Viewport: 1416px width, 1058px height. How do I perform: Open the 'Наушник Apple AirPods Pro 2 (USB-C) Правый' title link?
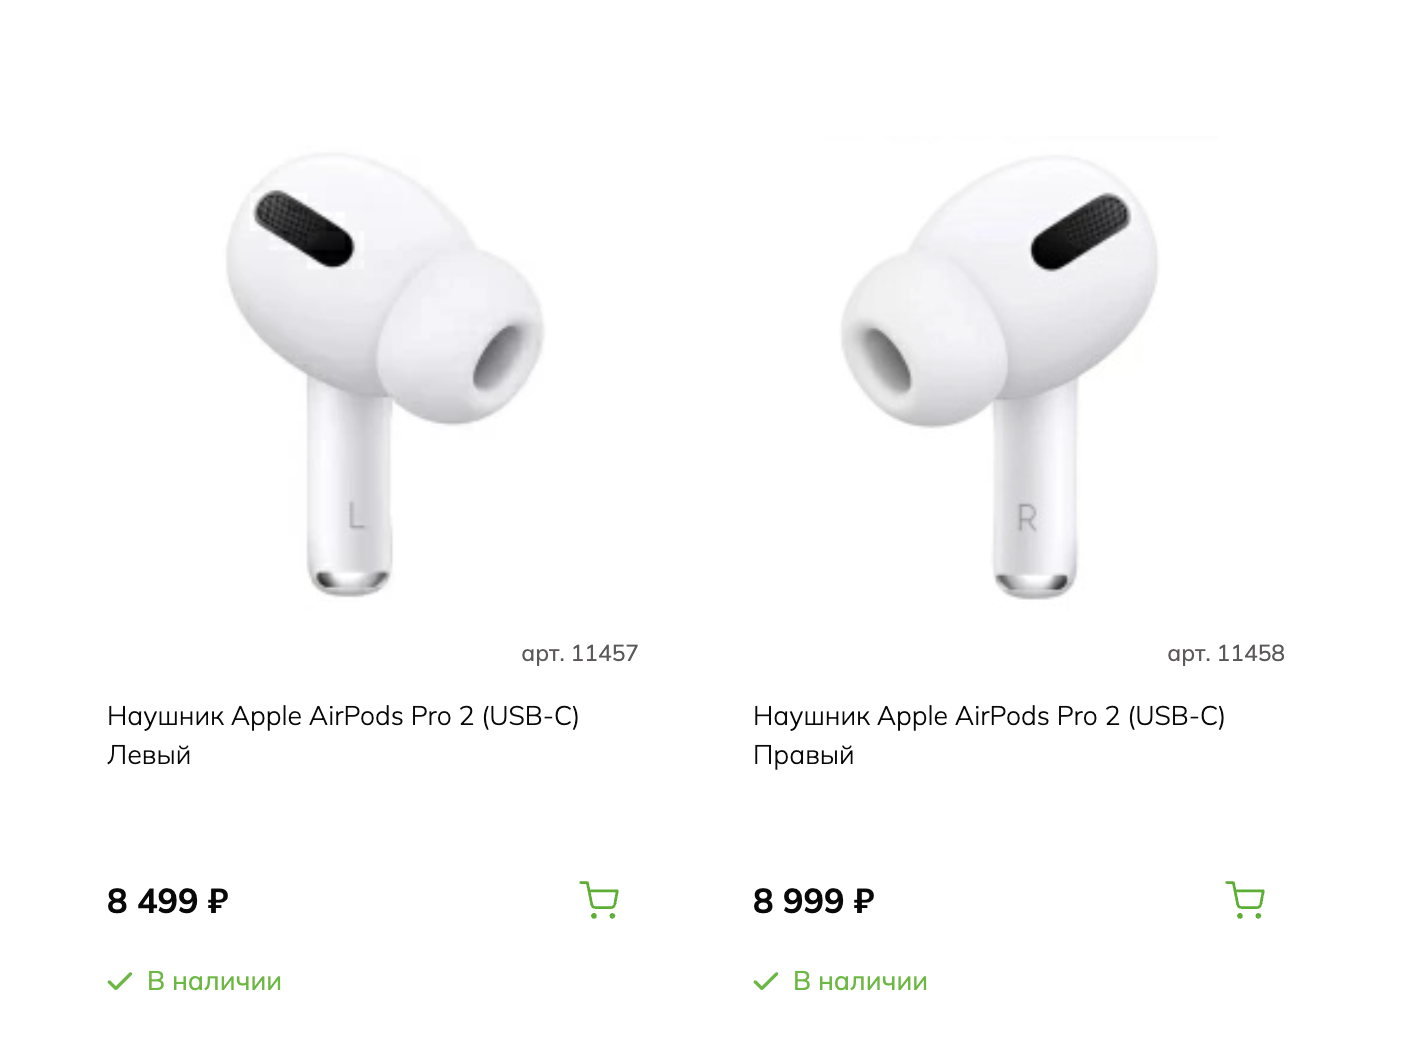click(989, 735)
